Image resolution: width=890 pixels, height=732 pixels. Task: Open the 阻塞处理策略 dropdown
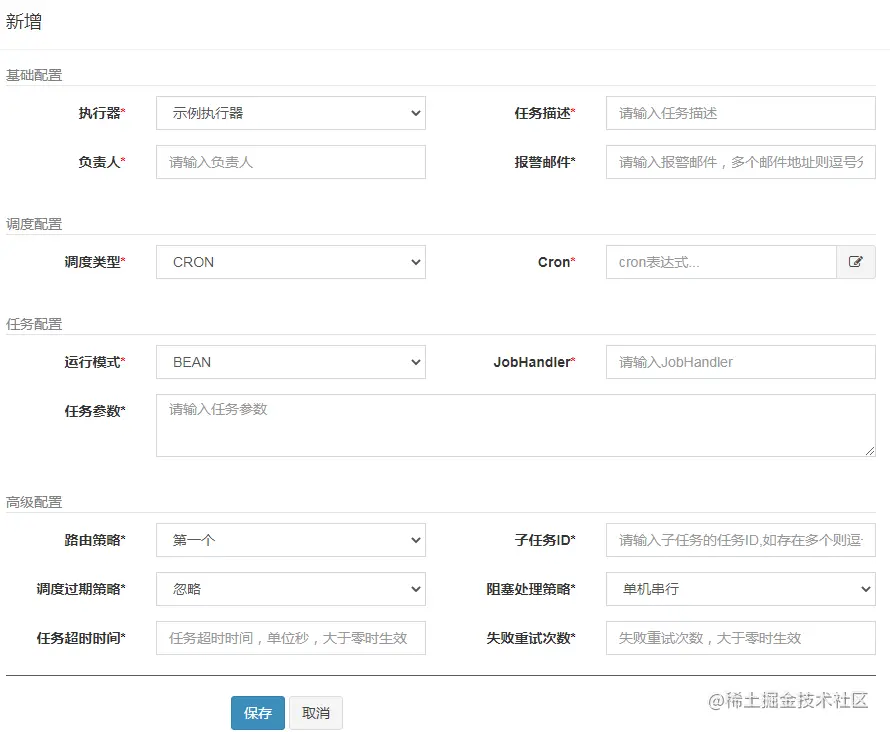[741, 589]
